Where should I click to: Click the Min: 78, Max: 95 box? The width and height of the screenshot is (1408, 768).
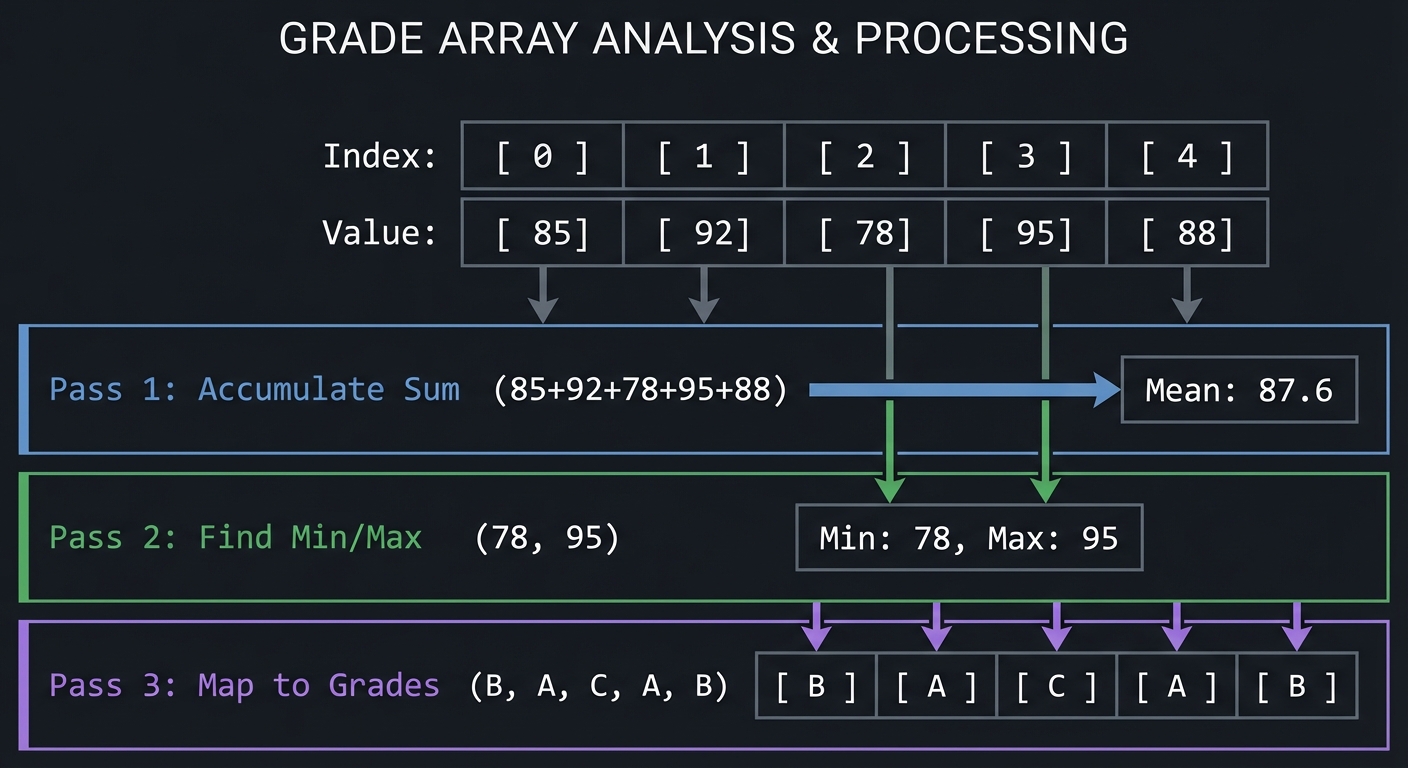coord(968,538)
